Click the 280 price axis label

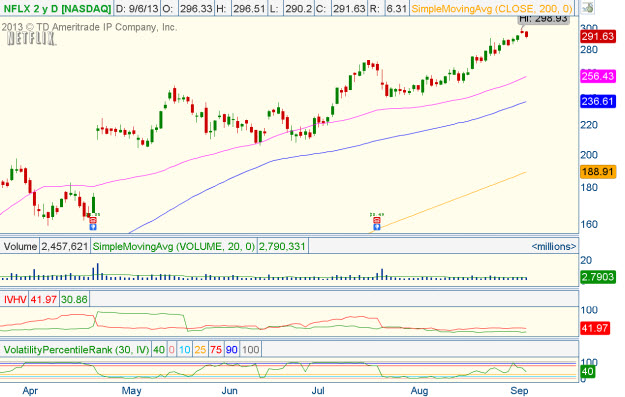click(x=589, y=50)
